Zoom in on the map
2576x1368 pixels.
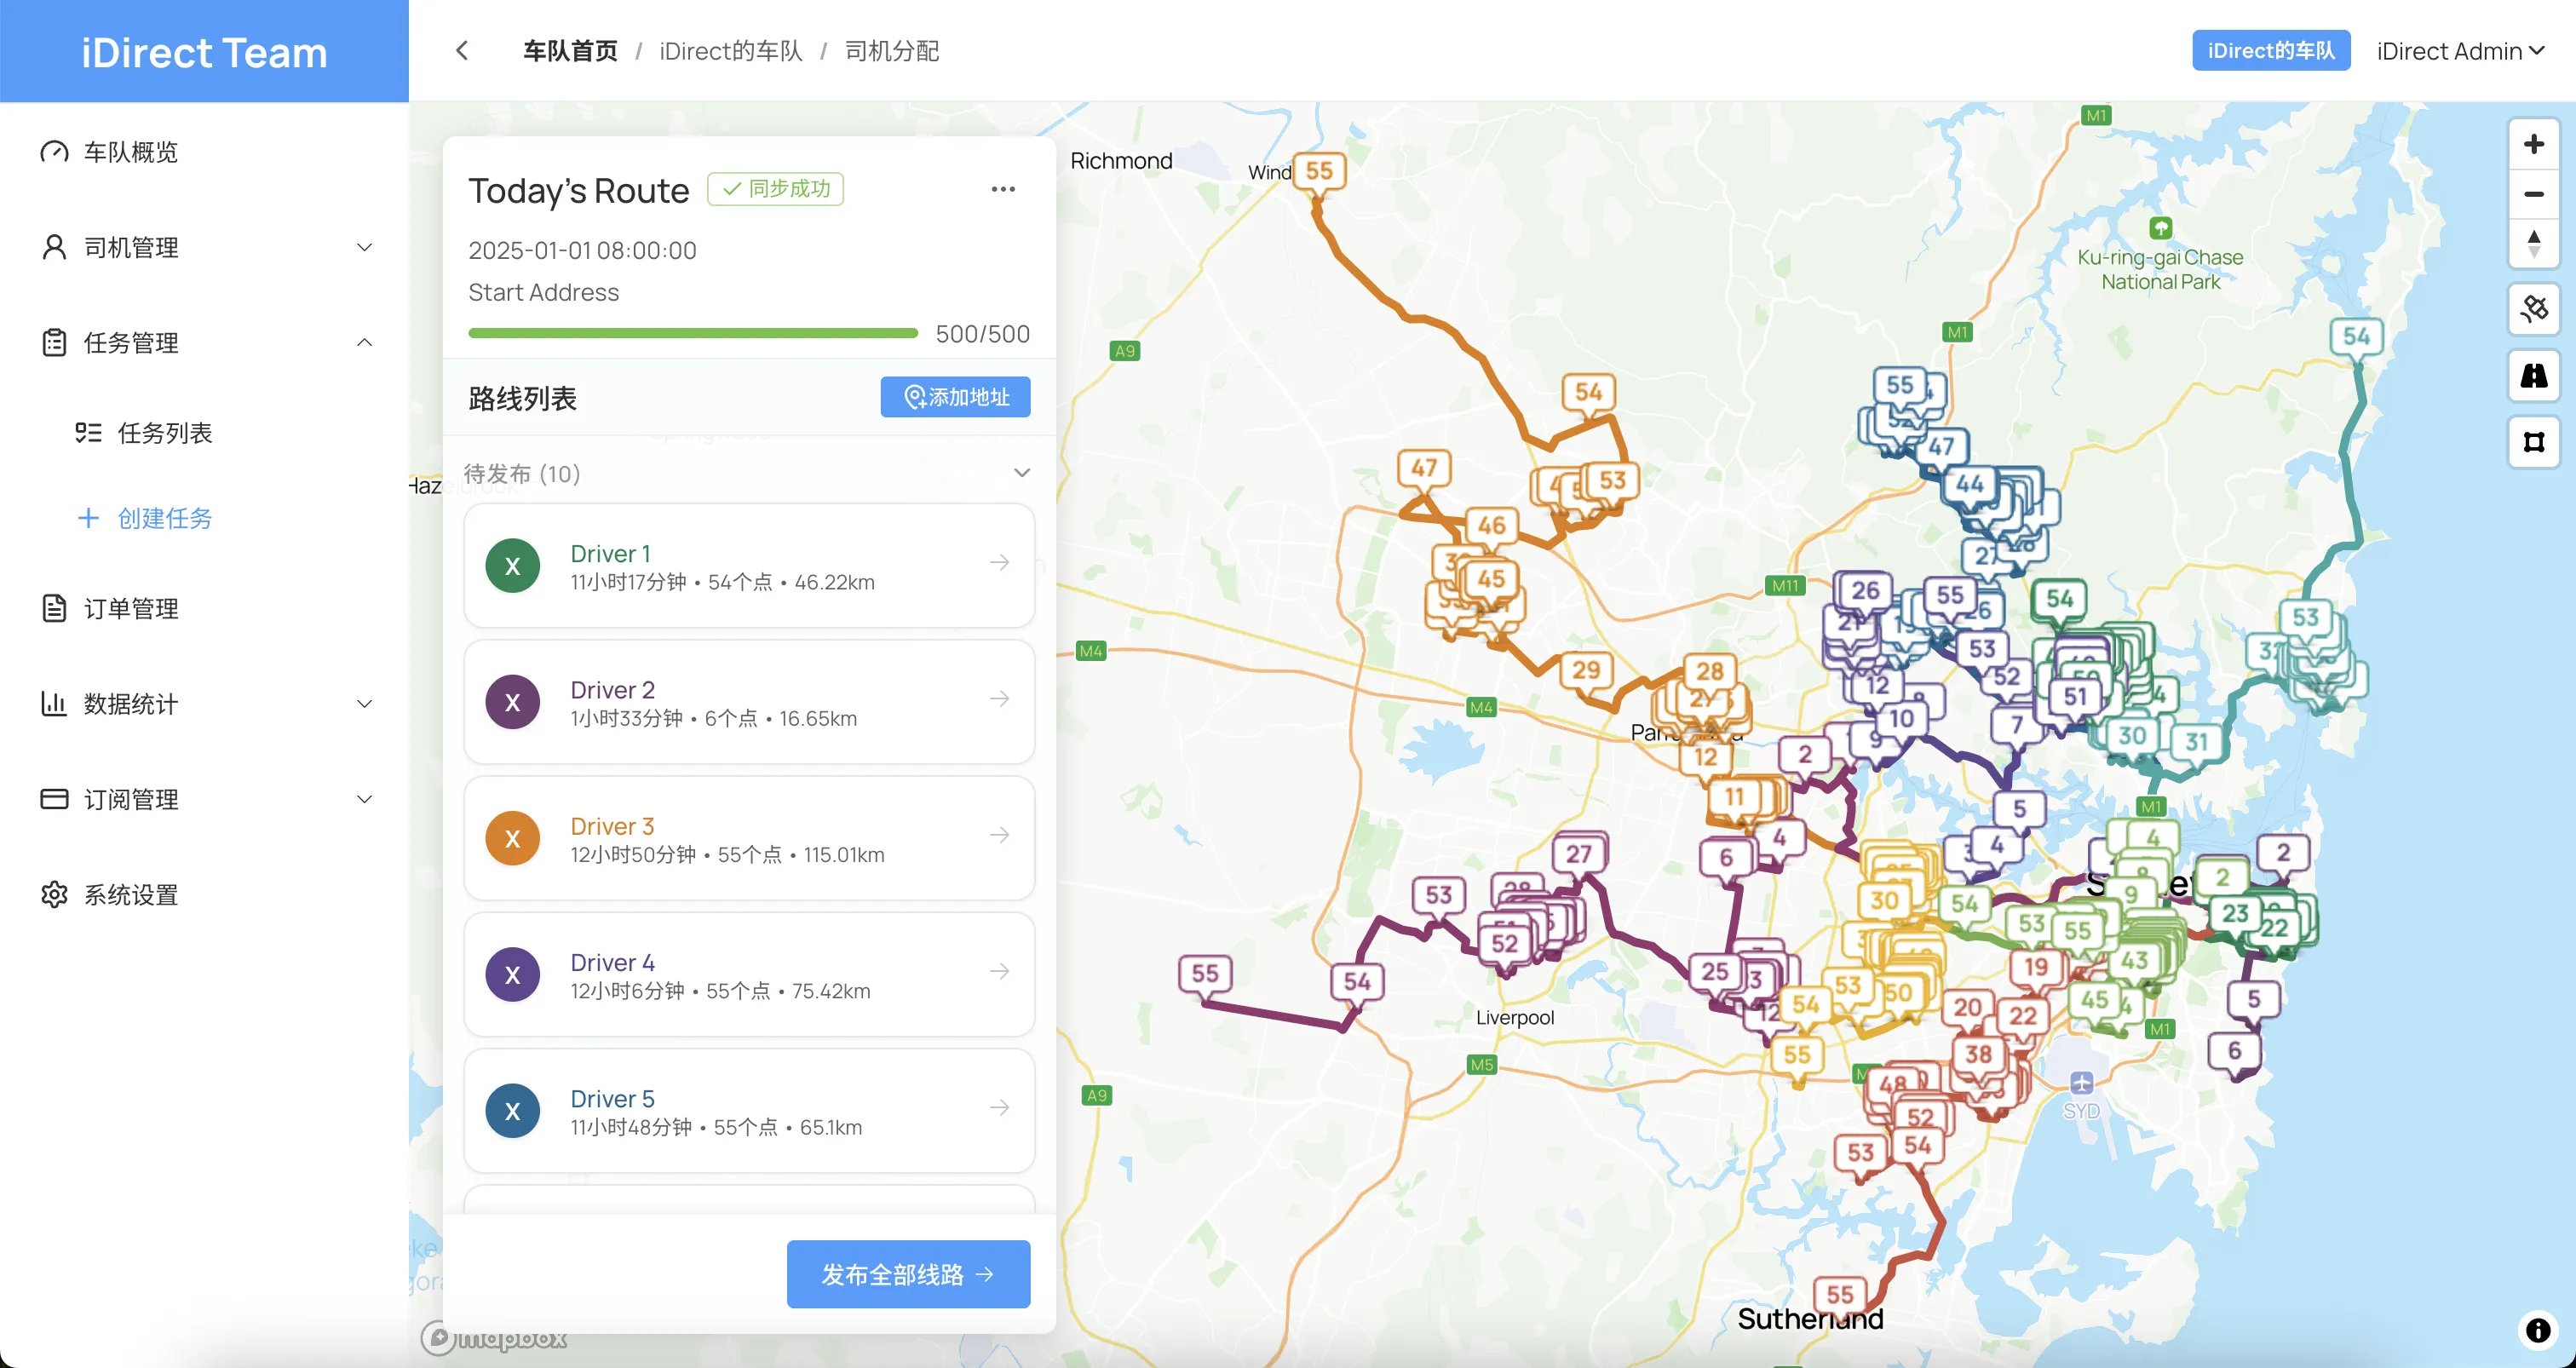pyautogui.click(x=2533, y=145)
